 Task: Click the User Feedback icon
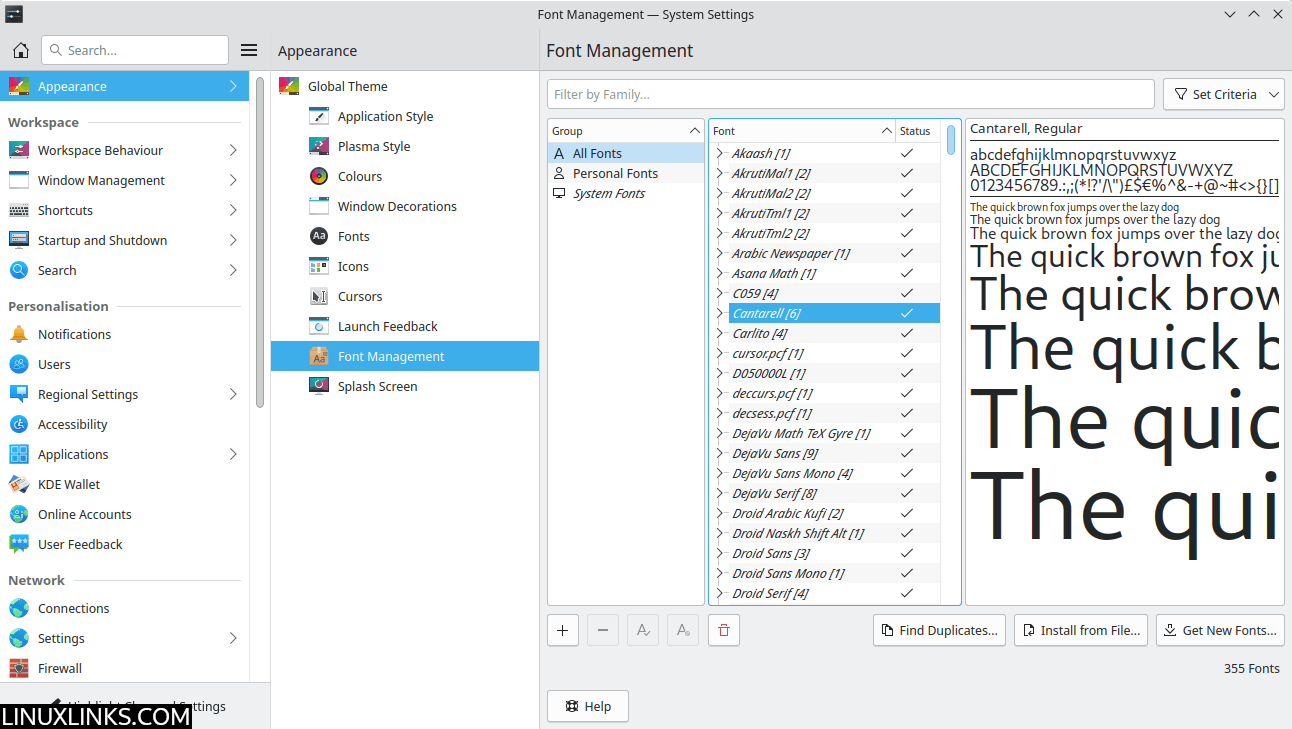click(19, 544)
